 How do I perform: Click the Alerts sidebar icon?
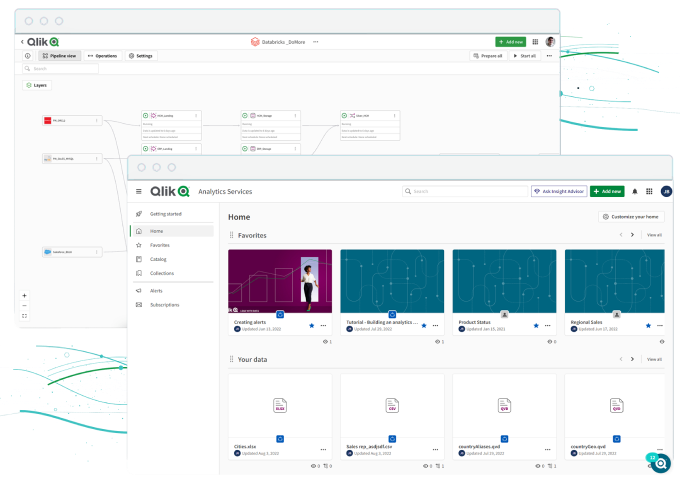coord(139,290)
